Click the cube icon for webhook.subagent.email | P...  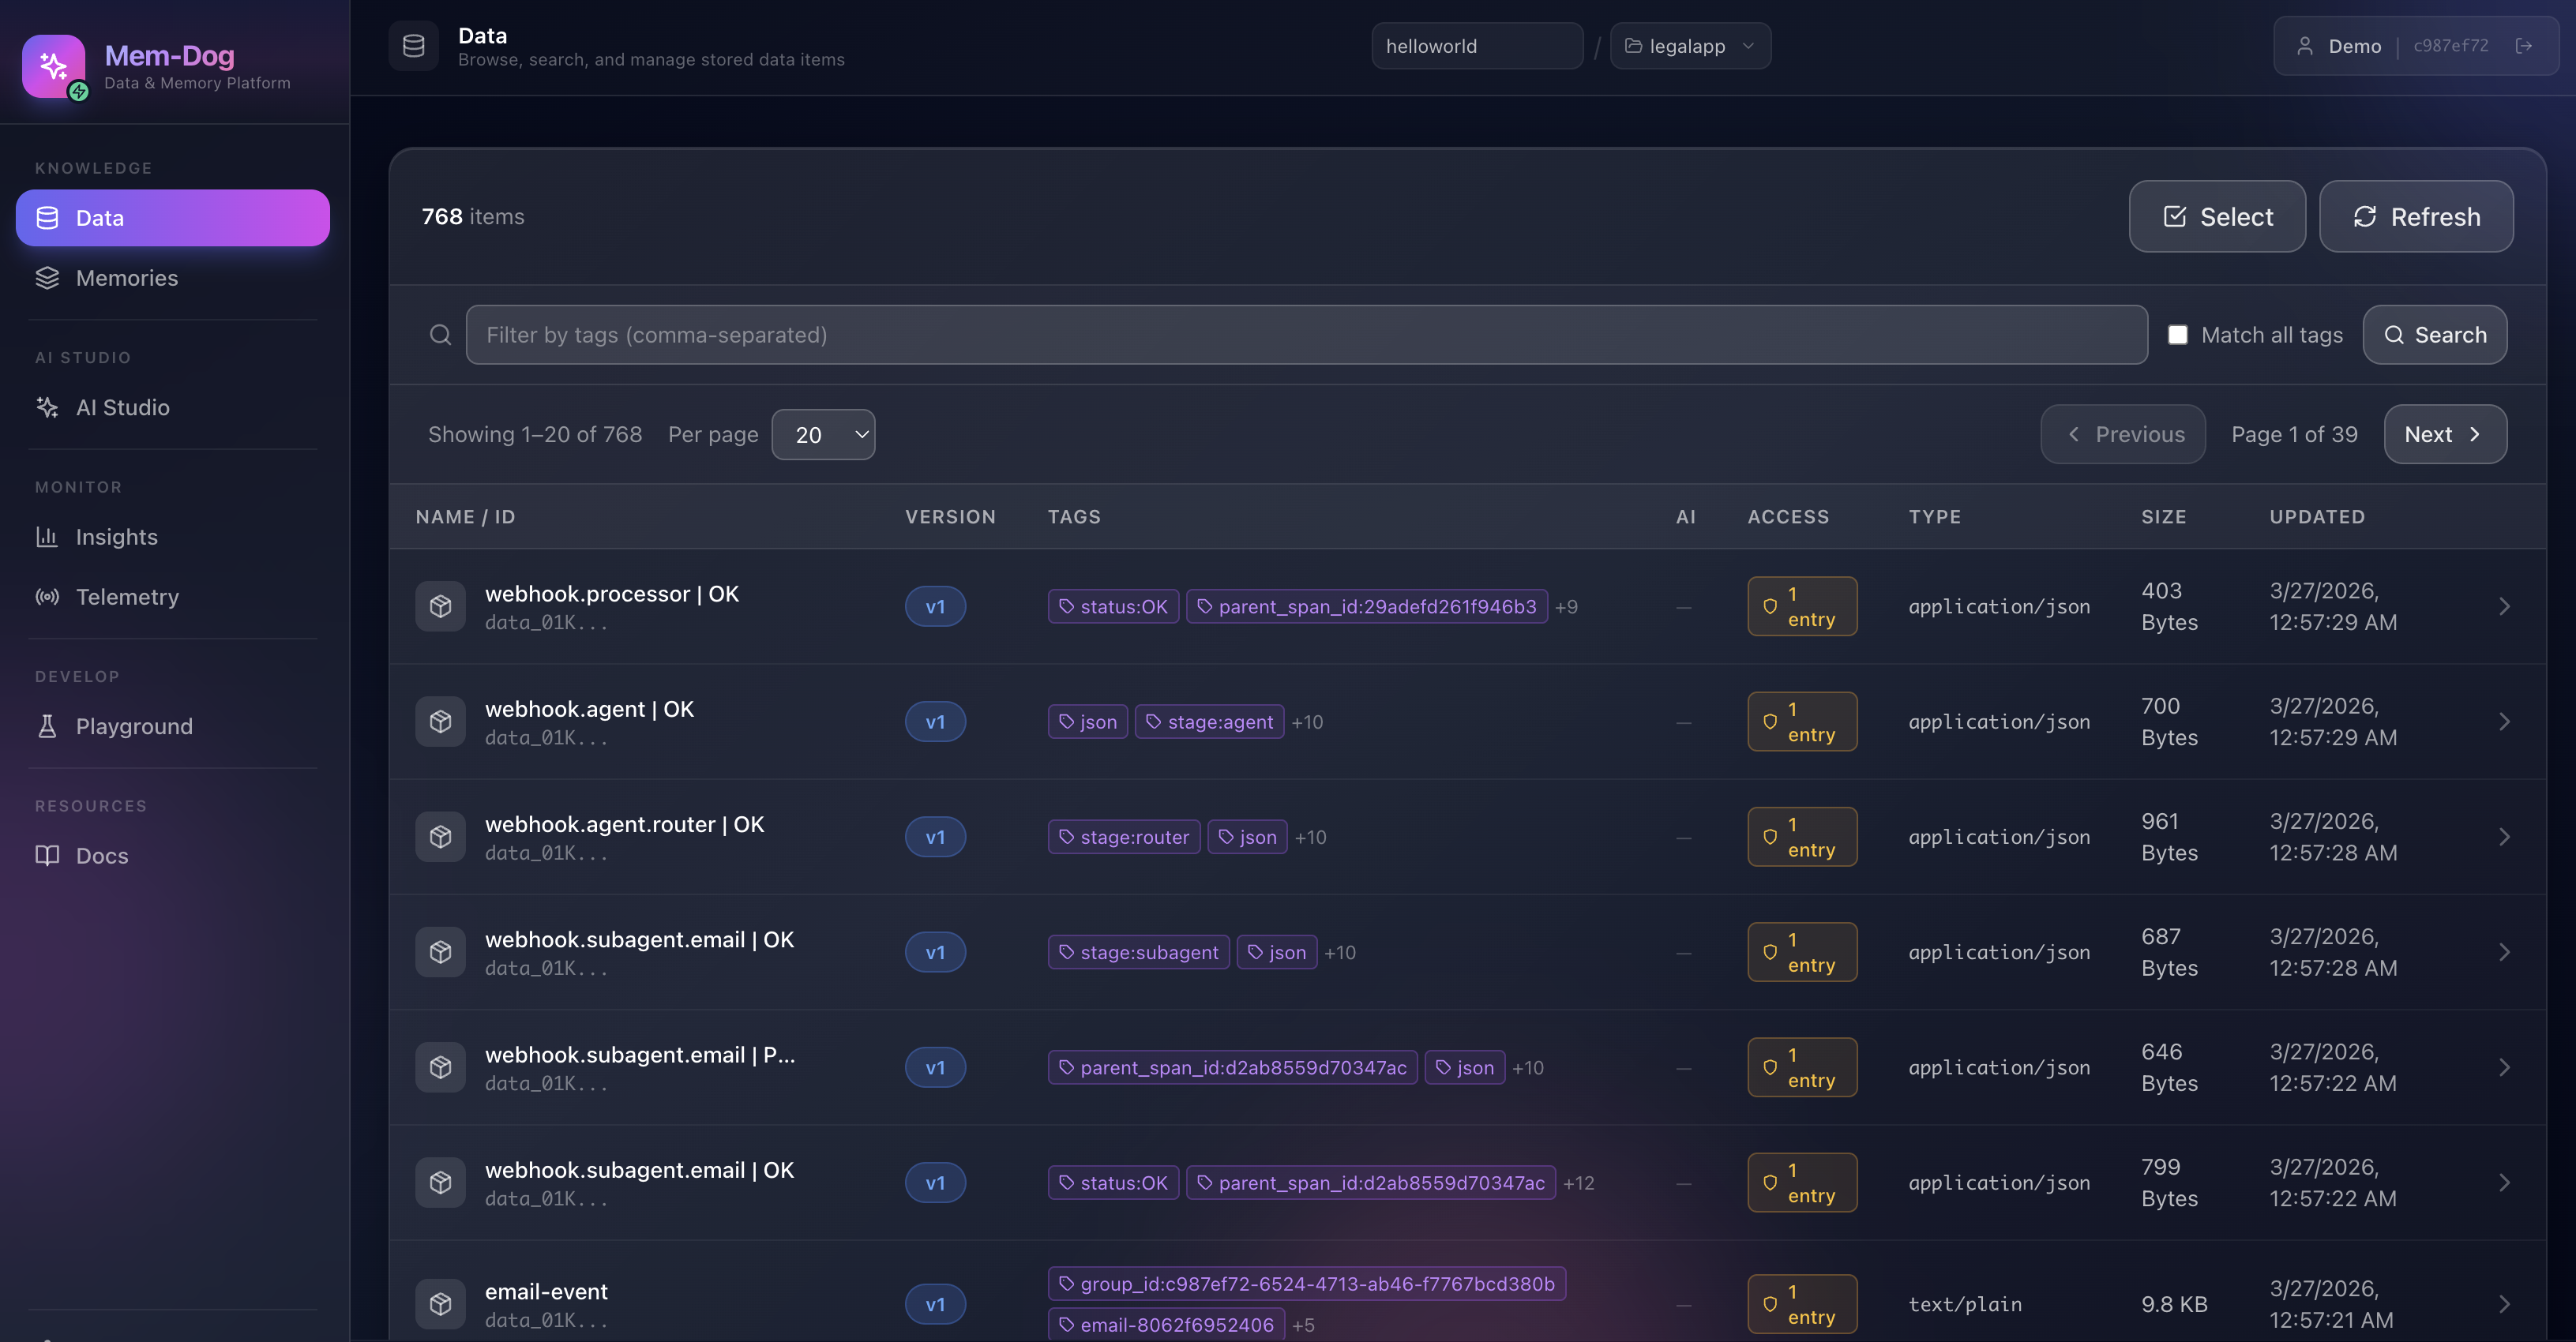[440, 1067]
